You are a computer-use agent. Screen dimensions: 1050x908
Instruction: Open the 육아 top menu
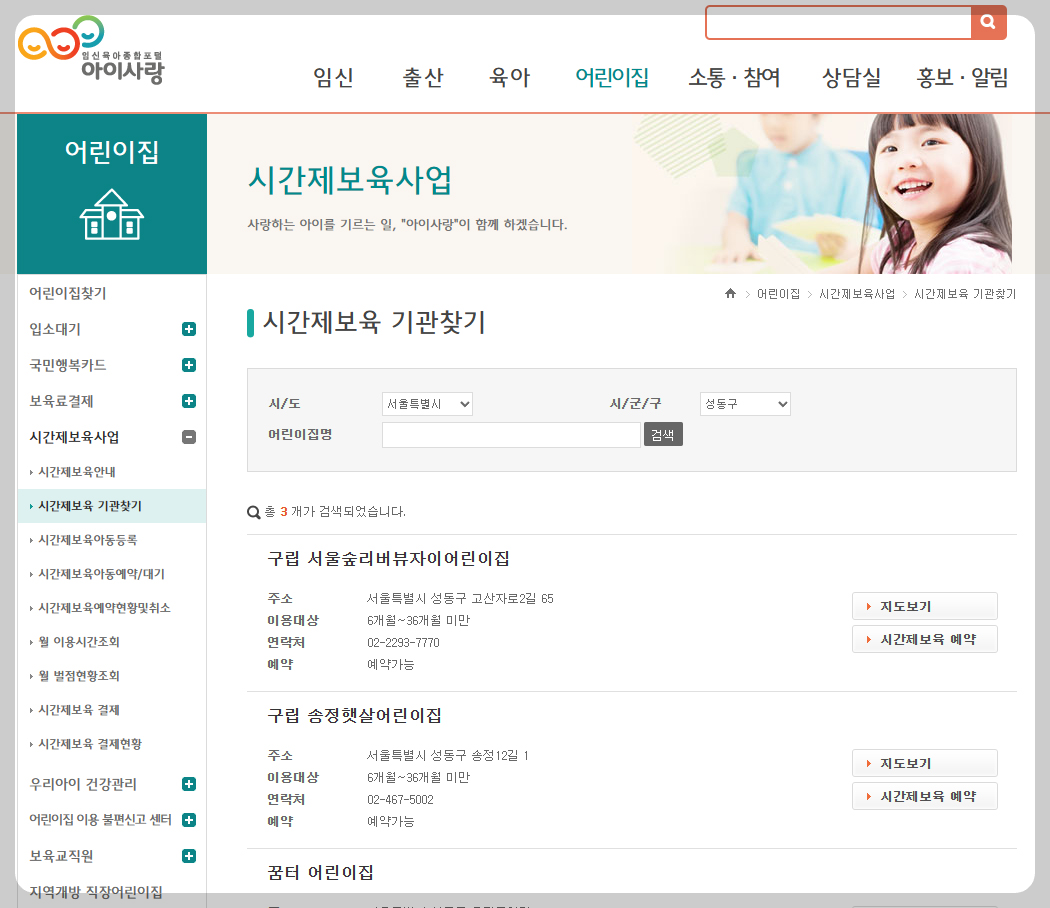[x=510, y=78]
